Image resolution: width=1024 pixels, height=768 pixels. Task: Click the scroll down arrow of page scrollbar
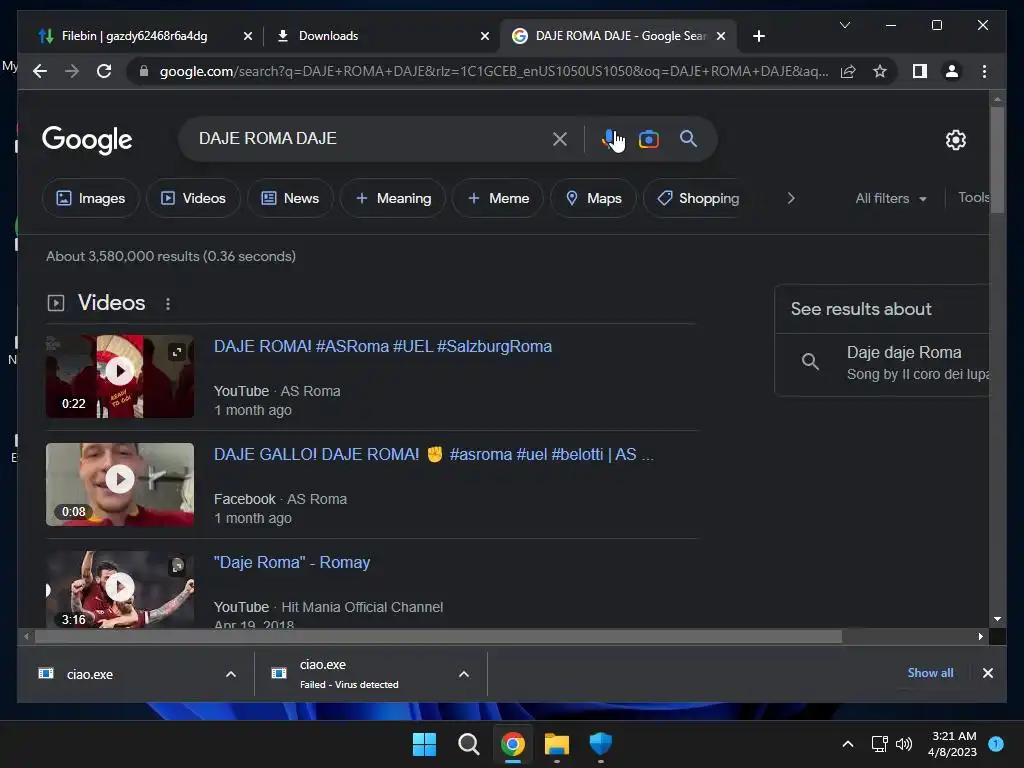(997, 618)
